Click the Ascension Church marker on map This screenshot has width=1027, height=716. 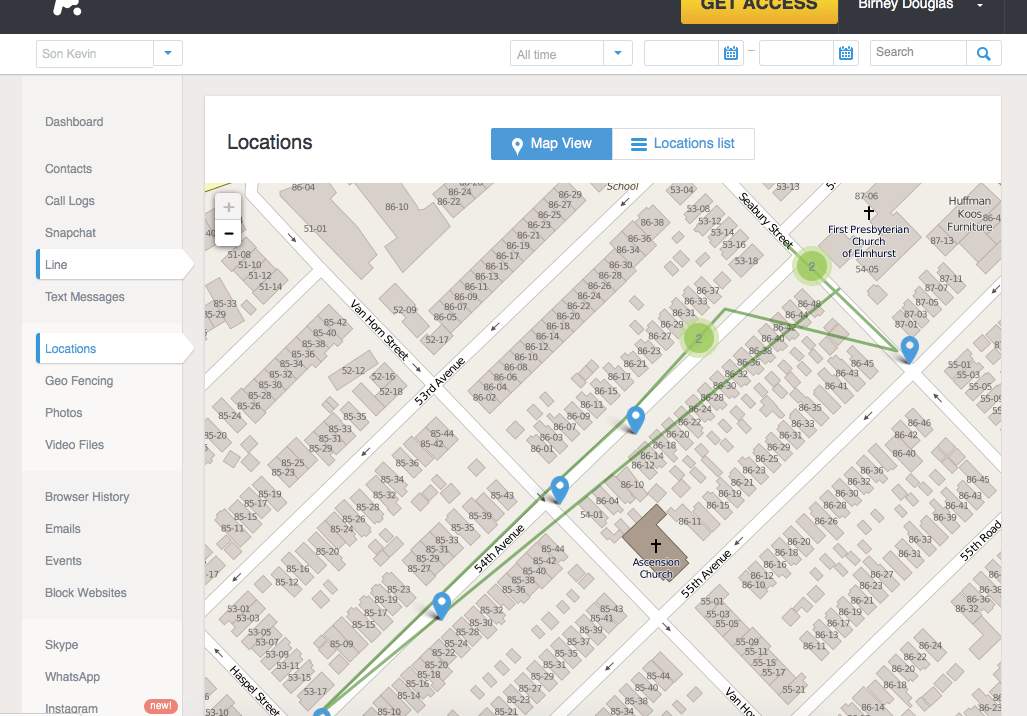tap(656, 546)
